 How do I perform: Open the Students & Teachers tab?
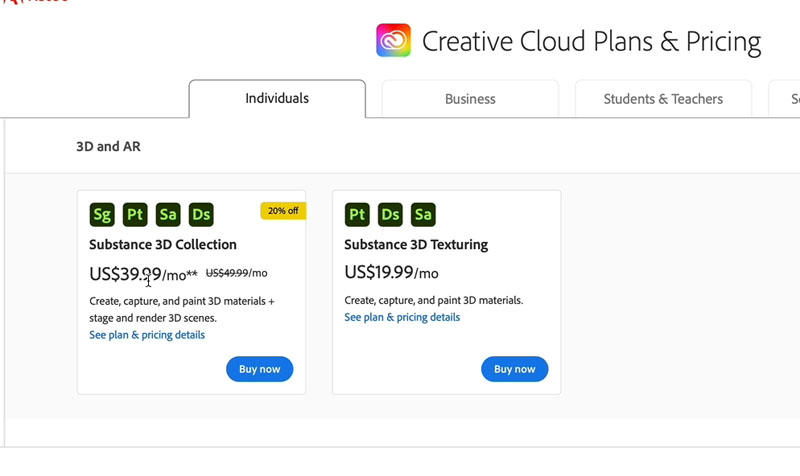663,99
